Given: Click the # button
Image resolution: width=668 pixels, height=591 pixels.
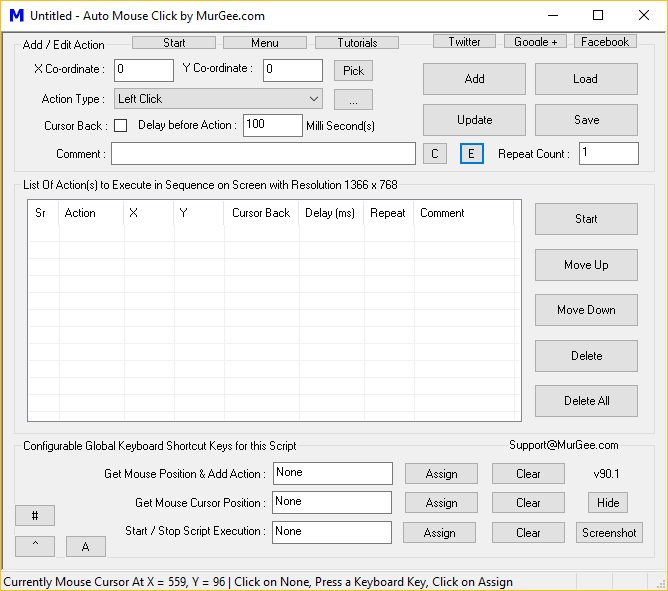Looking at the screenshot, I should 35,516.
